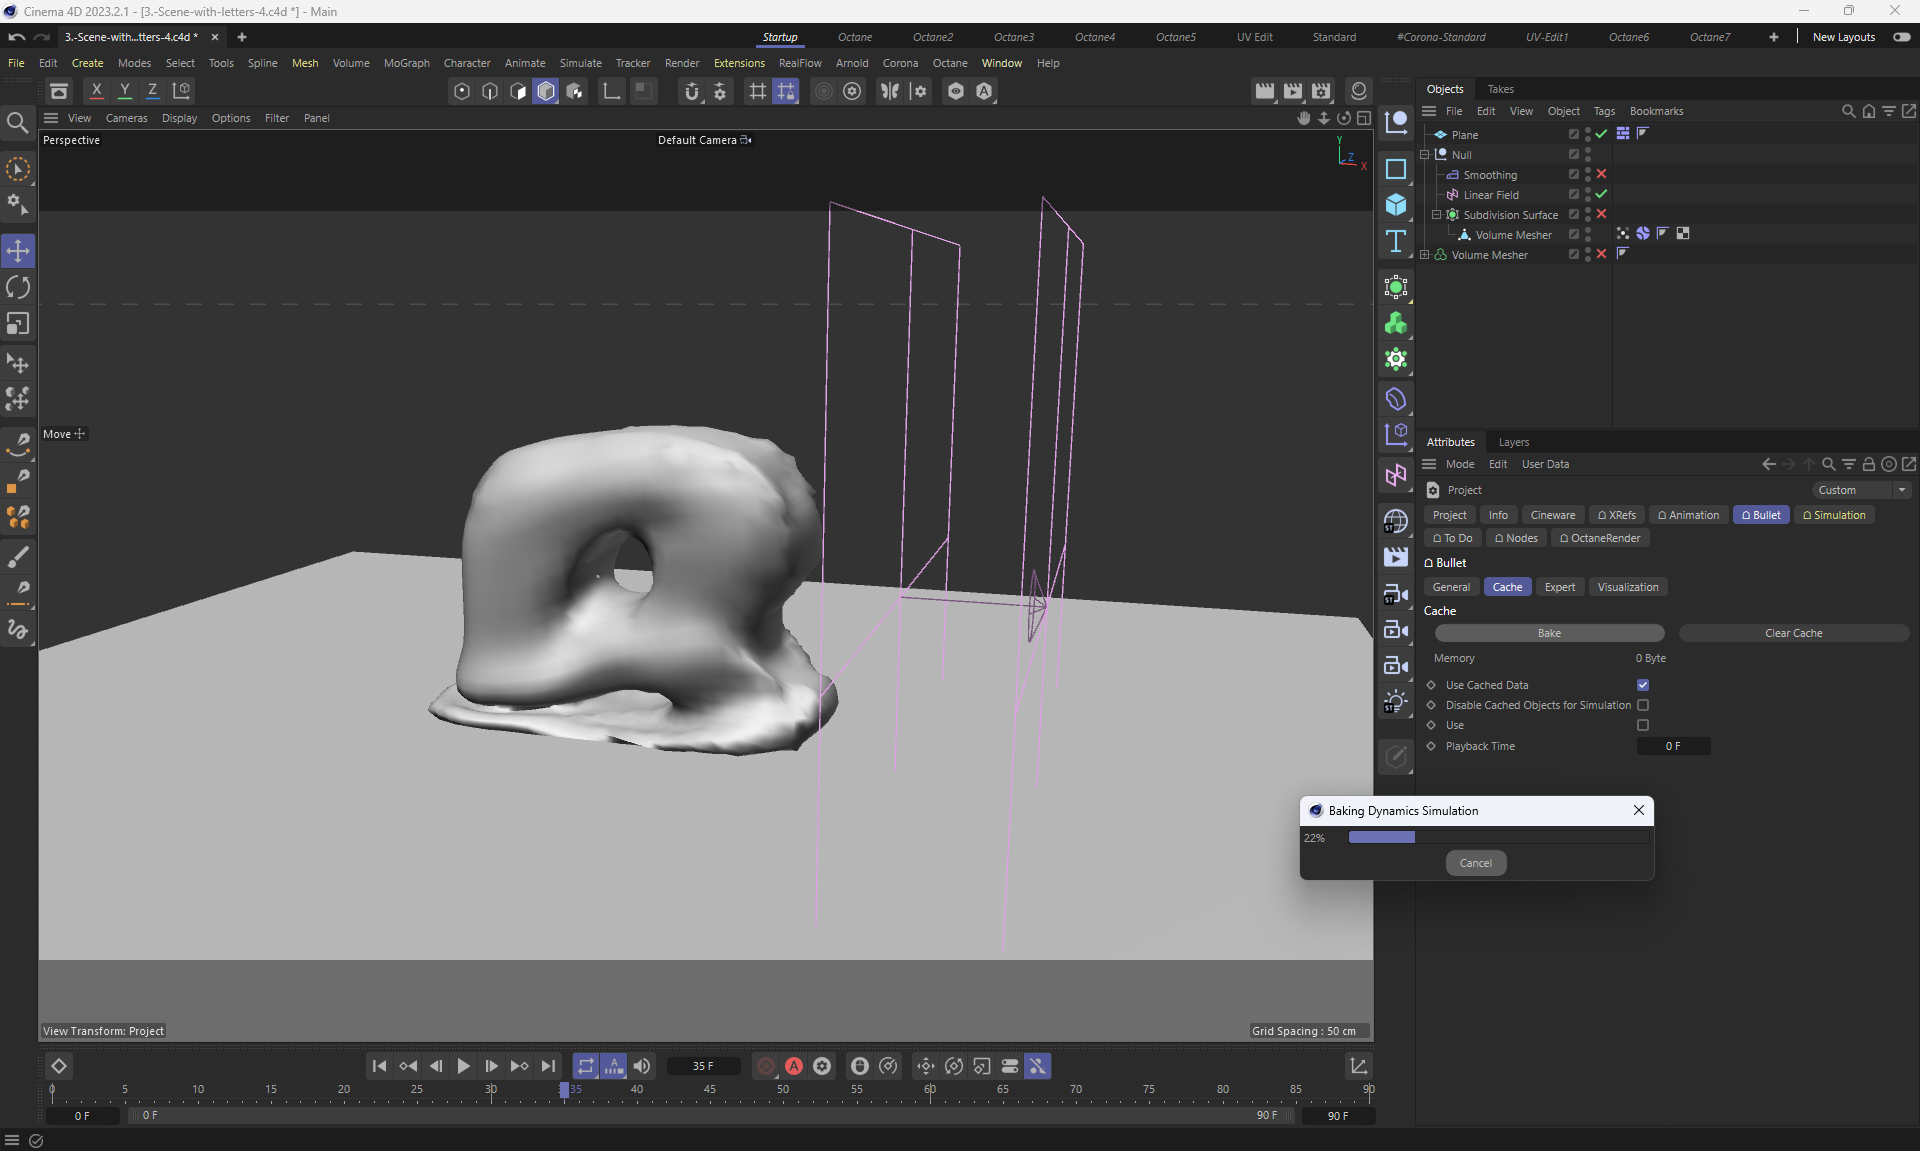Enable Disable Cached Objects for Simulation checkbox
Image resolution: width=1920 pixels, height=1151 pixels.
(x=1643, y=705)
